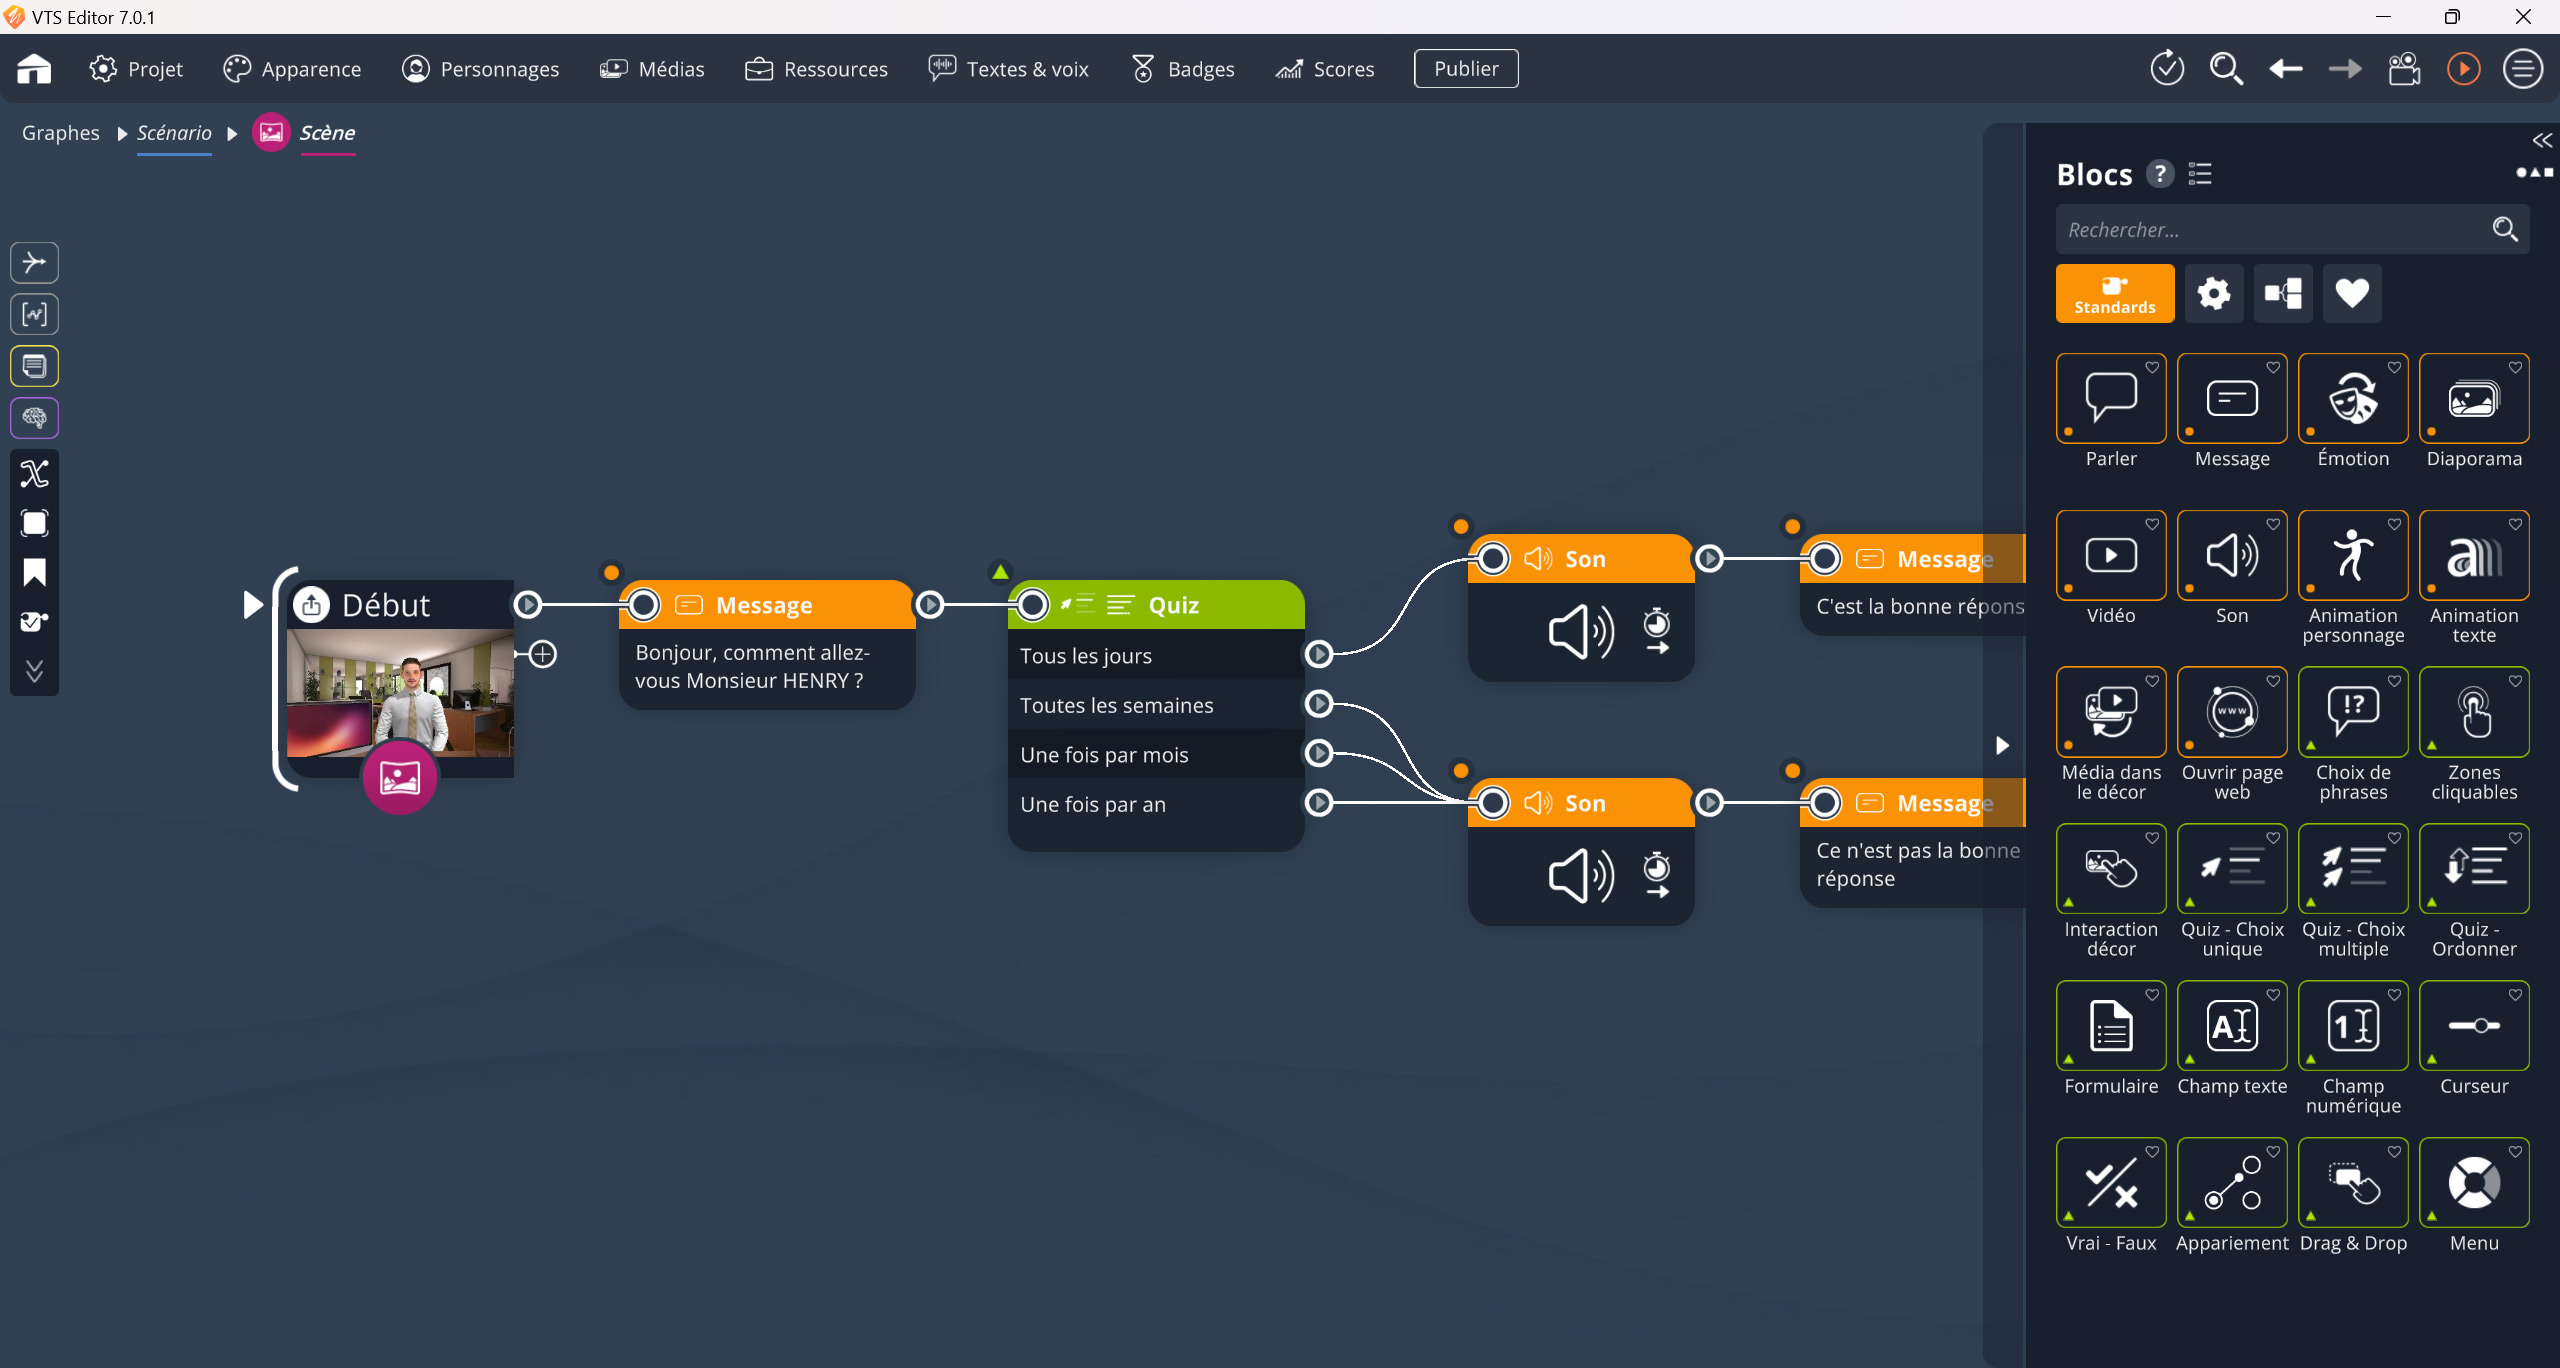
Task: Go to Scénario in breadcrumb
Action: 174,133
